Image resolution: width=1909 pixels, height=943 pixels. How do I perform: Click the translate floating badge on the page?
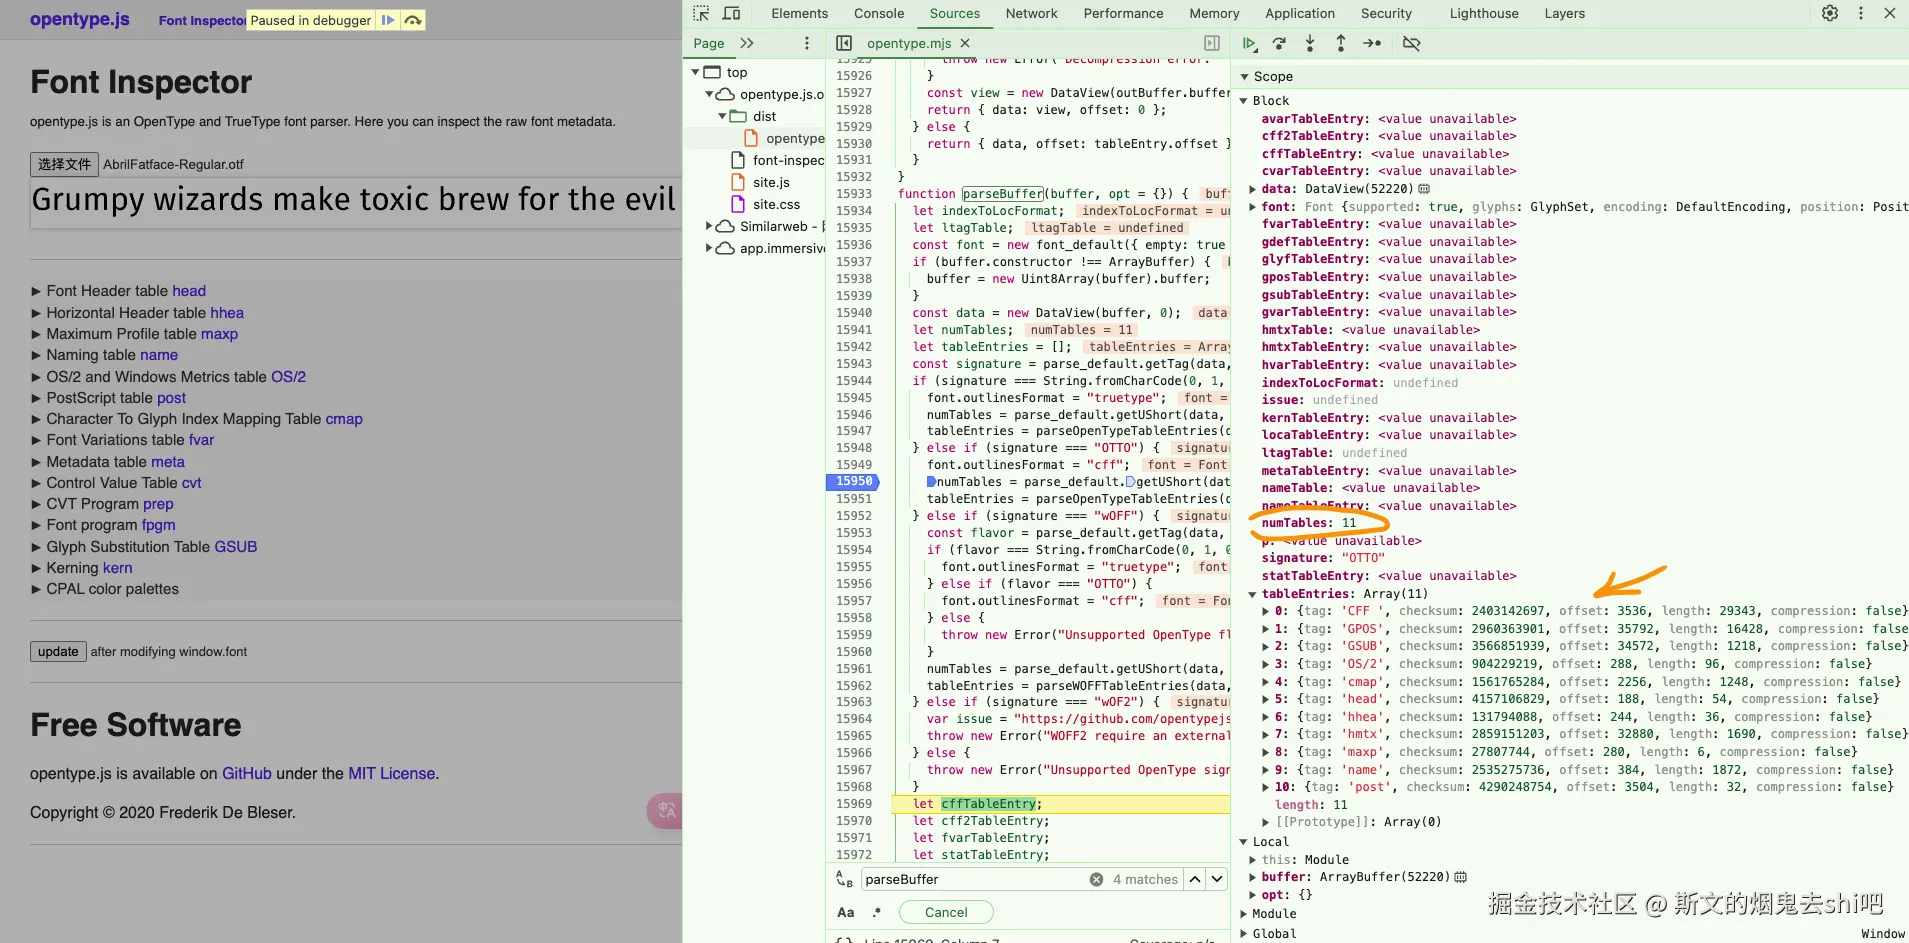point(665,811)
